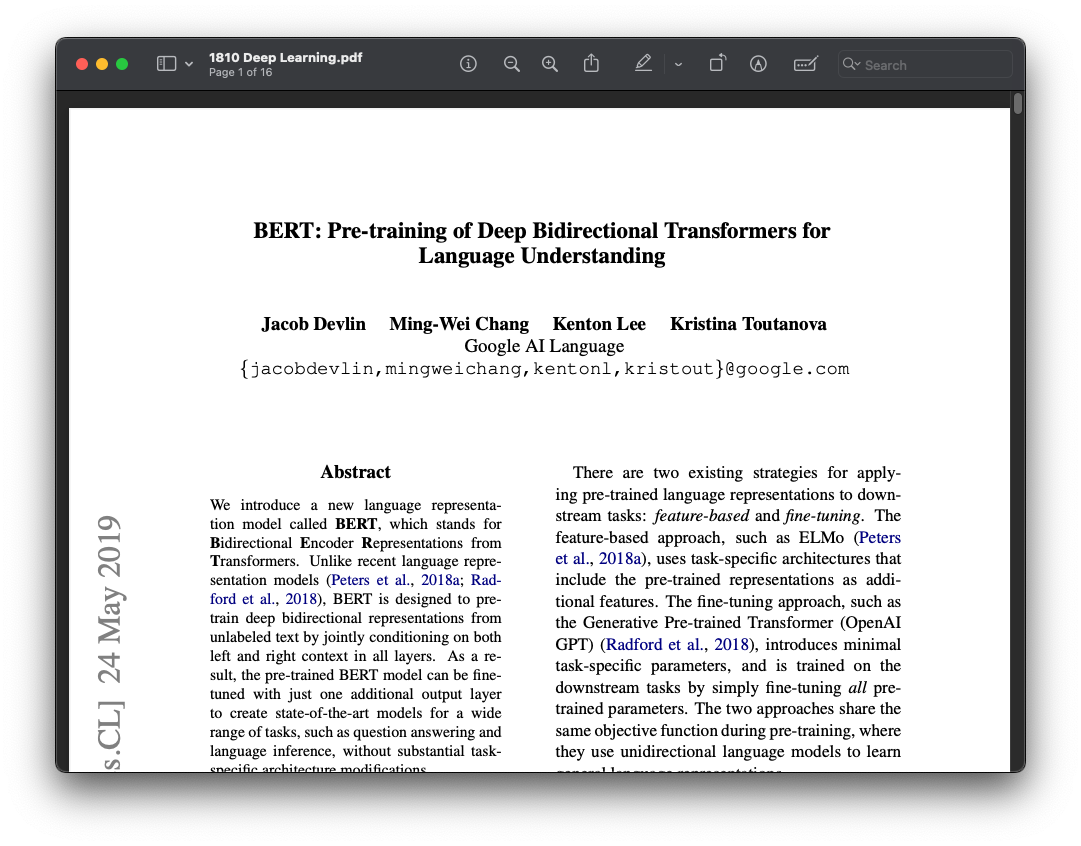
Task: Click the 'Abstract' heading
Action: 355,472
